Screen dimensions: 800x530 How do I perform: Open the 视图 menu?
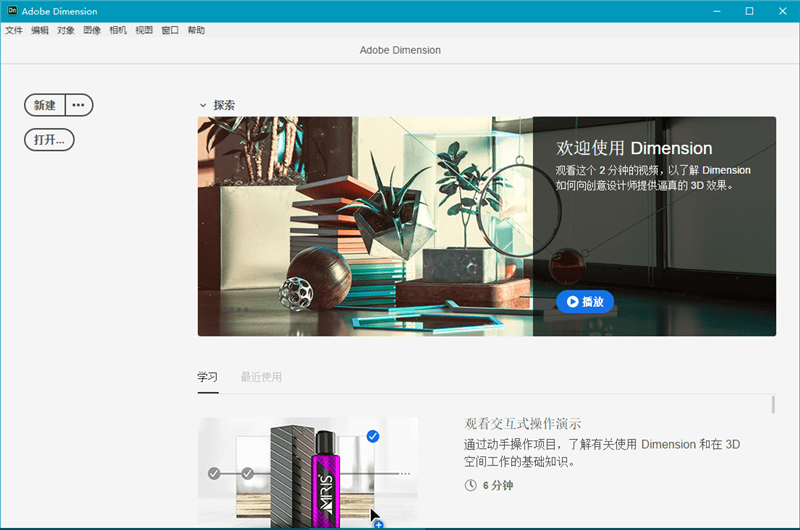[x=144, y=31]
